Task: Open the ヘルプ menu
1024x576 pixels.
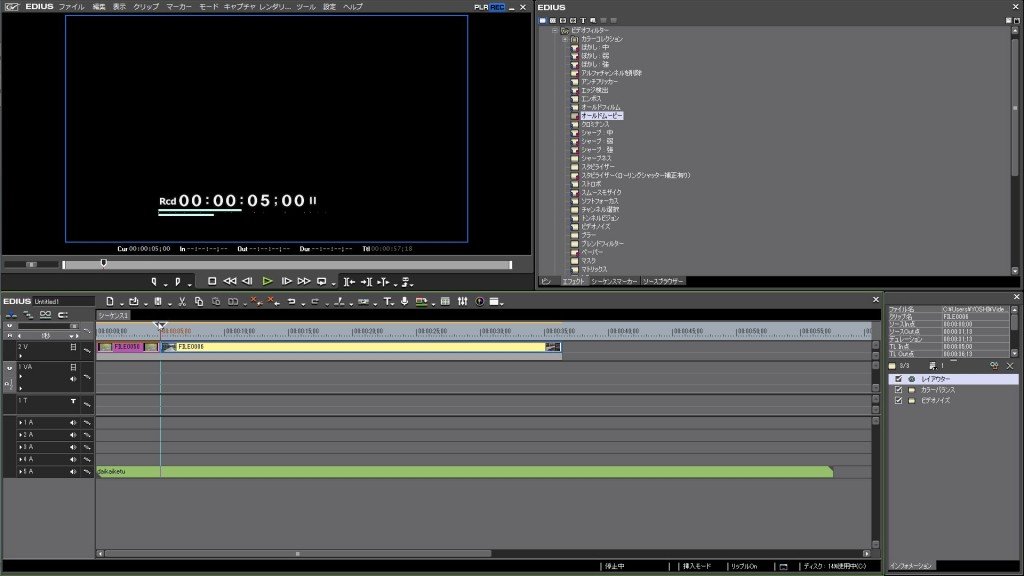Action: click(353, 7)
